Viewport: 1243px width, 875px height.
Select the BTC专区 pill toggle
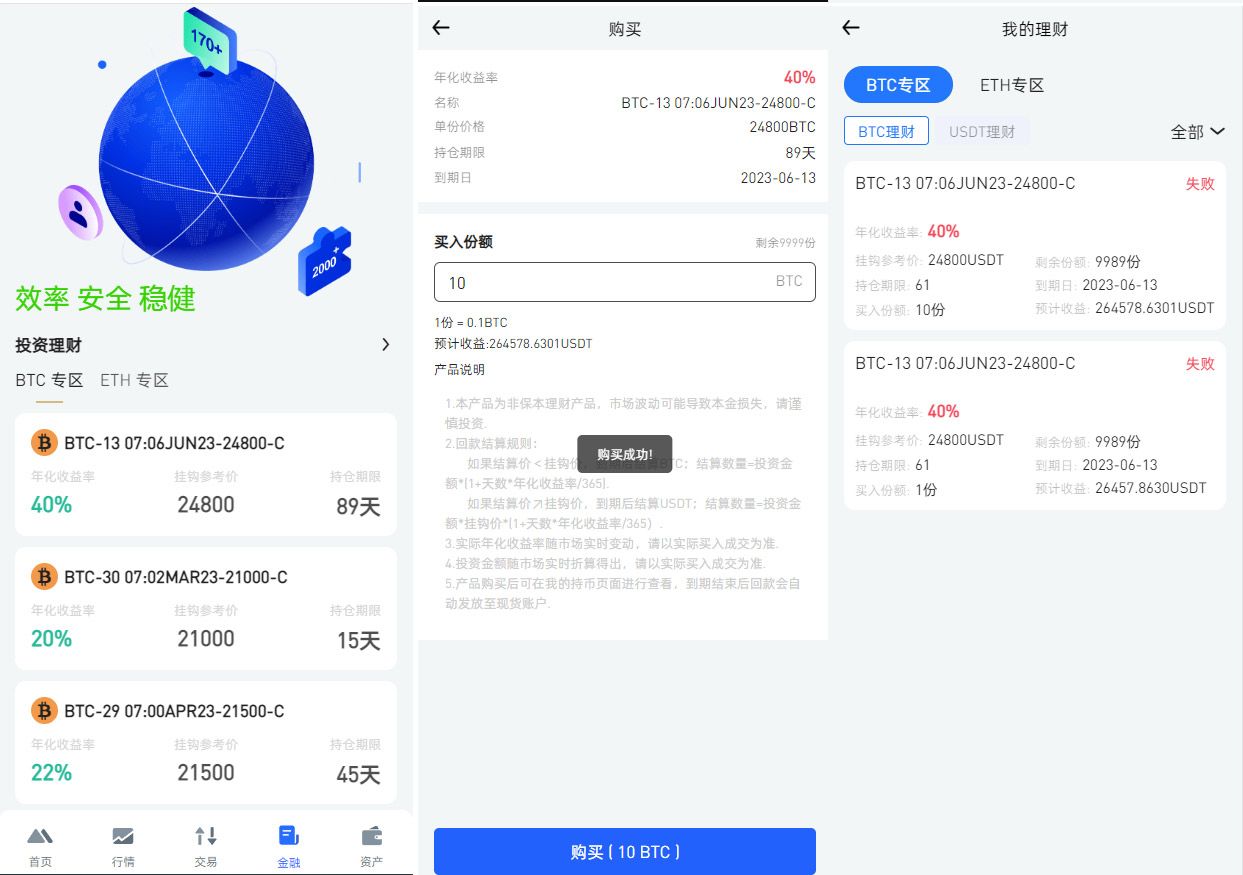tap(898, 85)
